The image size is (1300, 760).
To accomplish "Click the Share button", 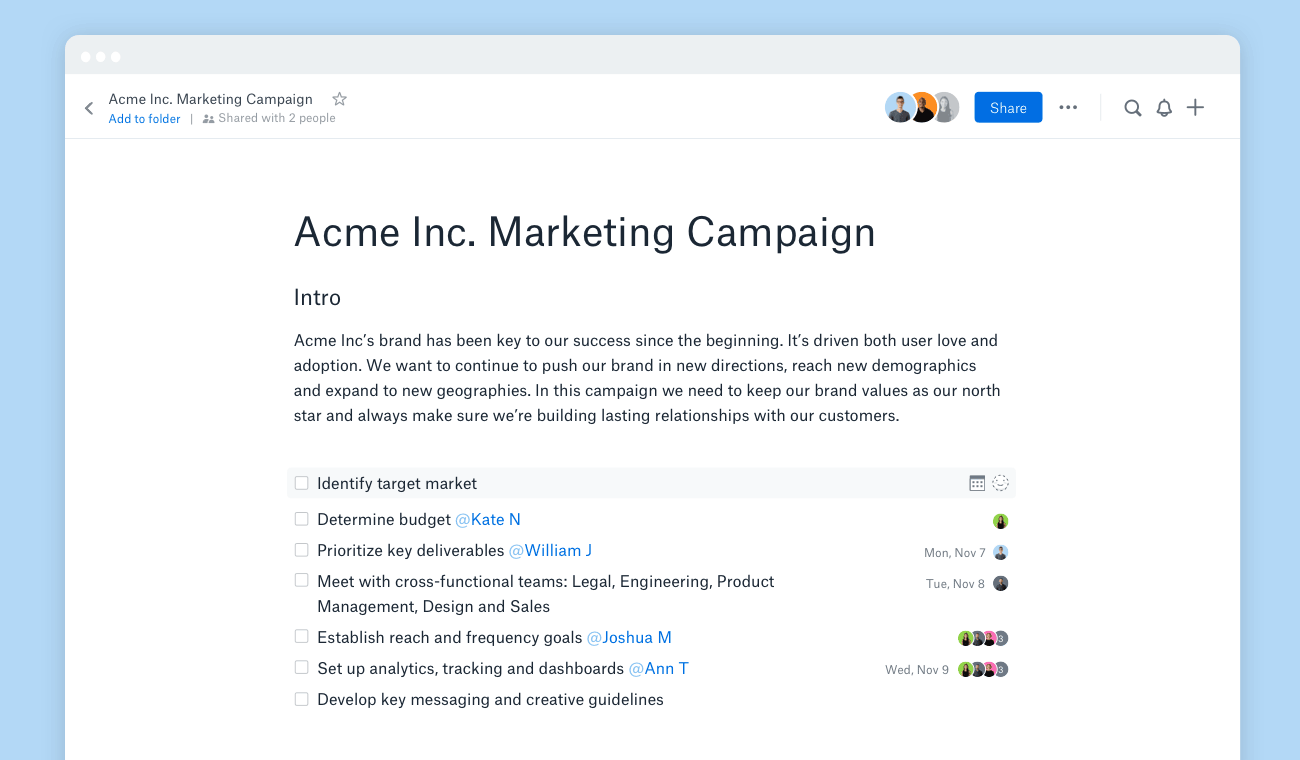I will (1008, 108).
